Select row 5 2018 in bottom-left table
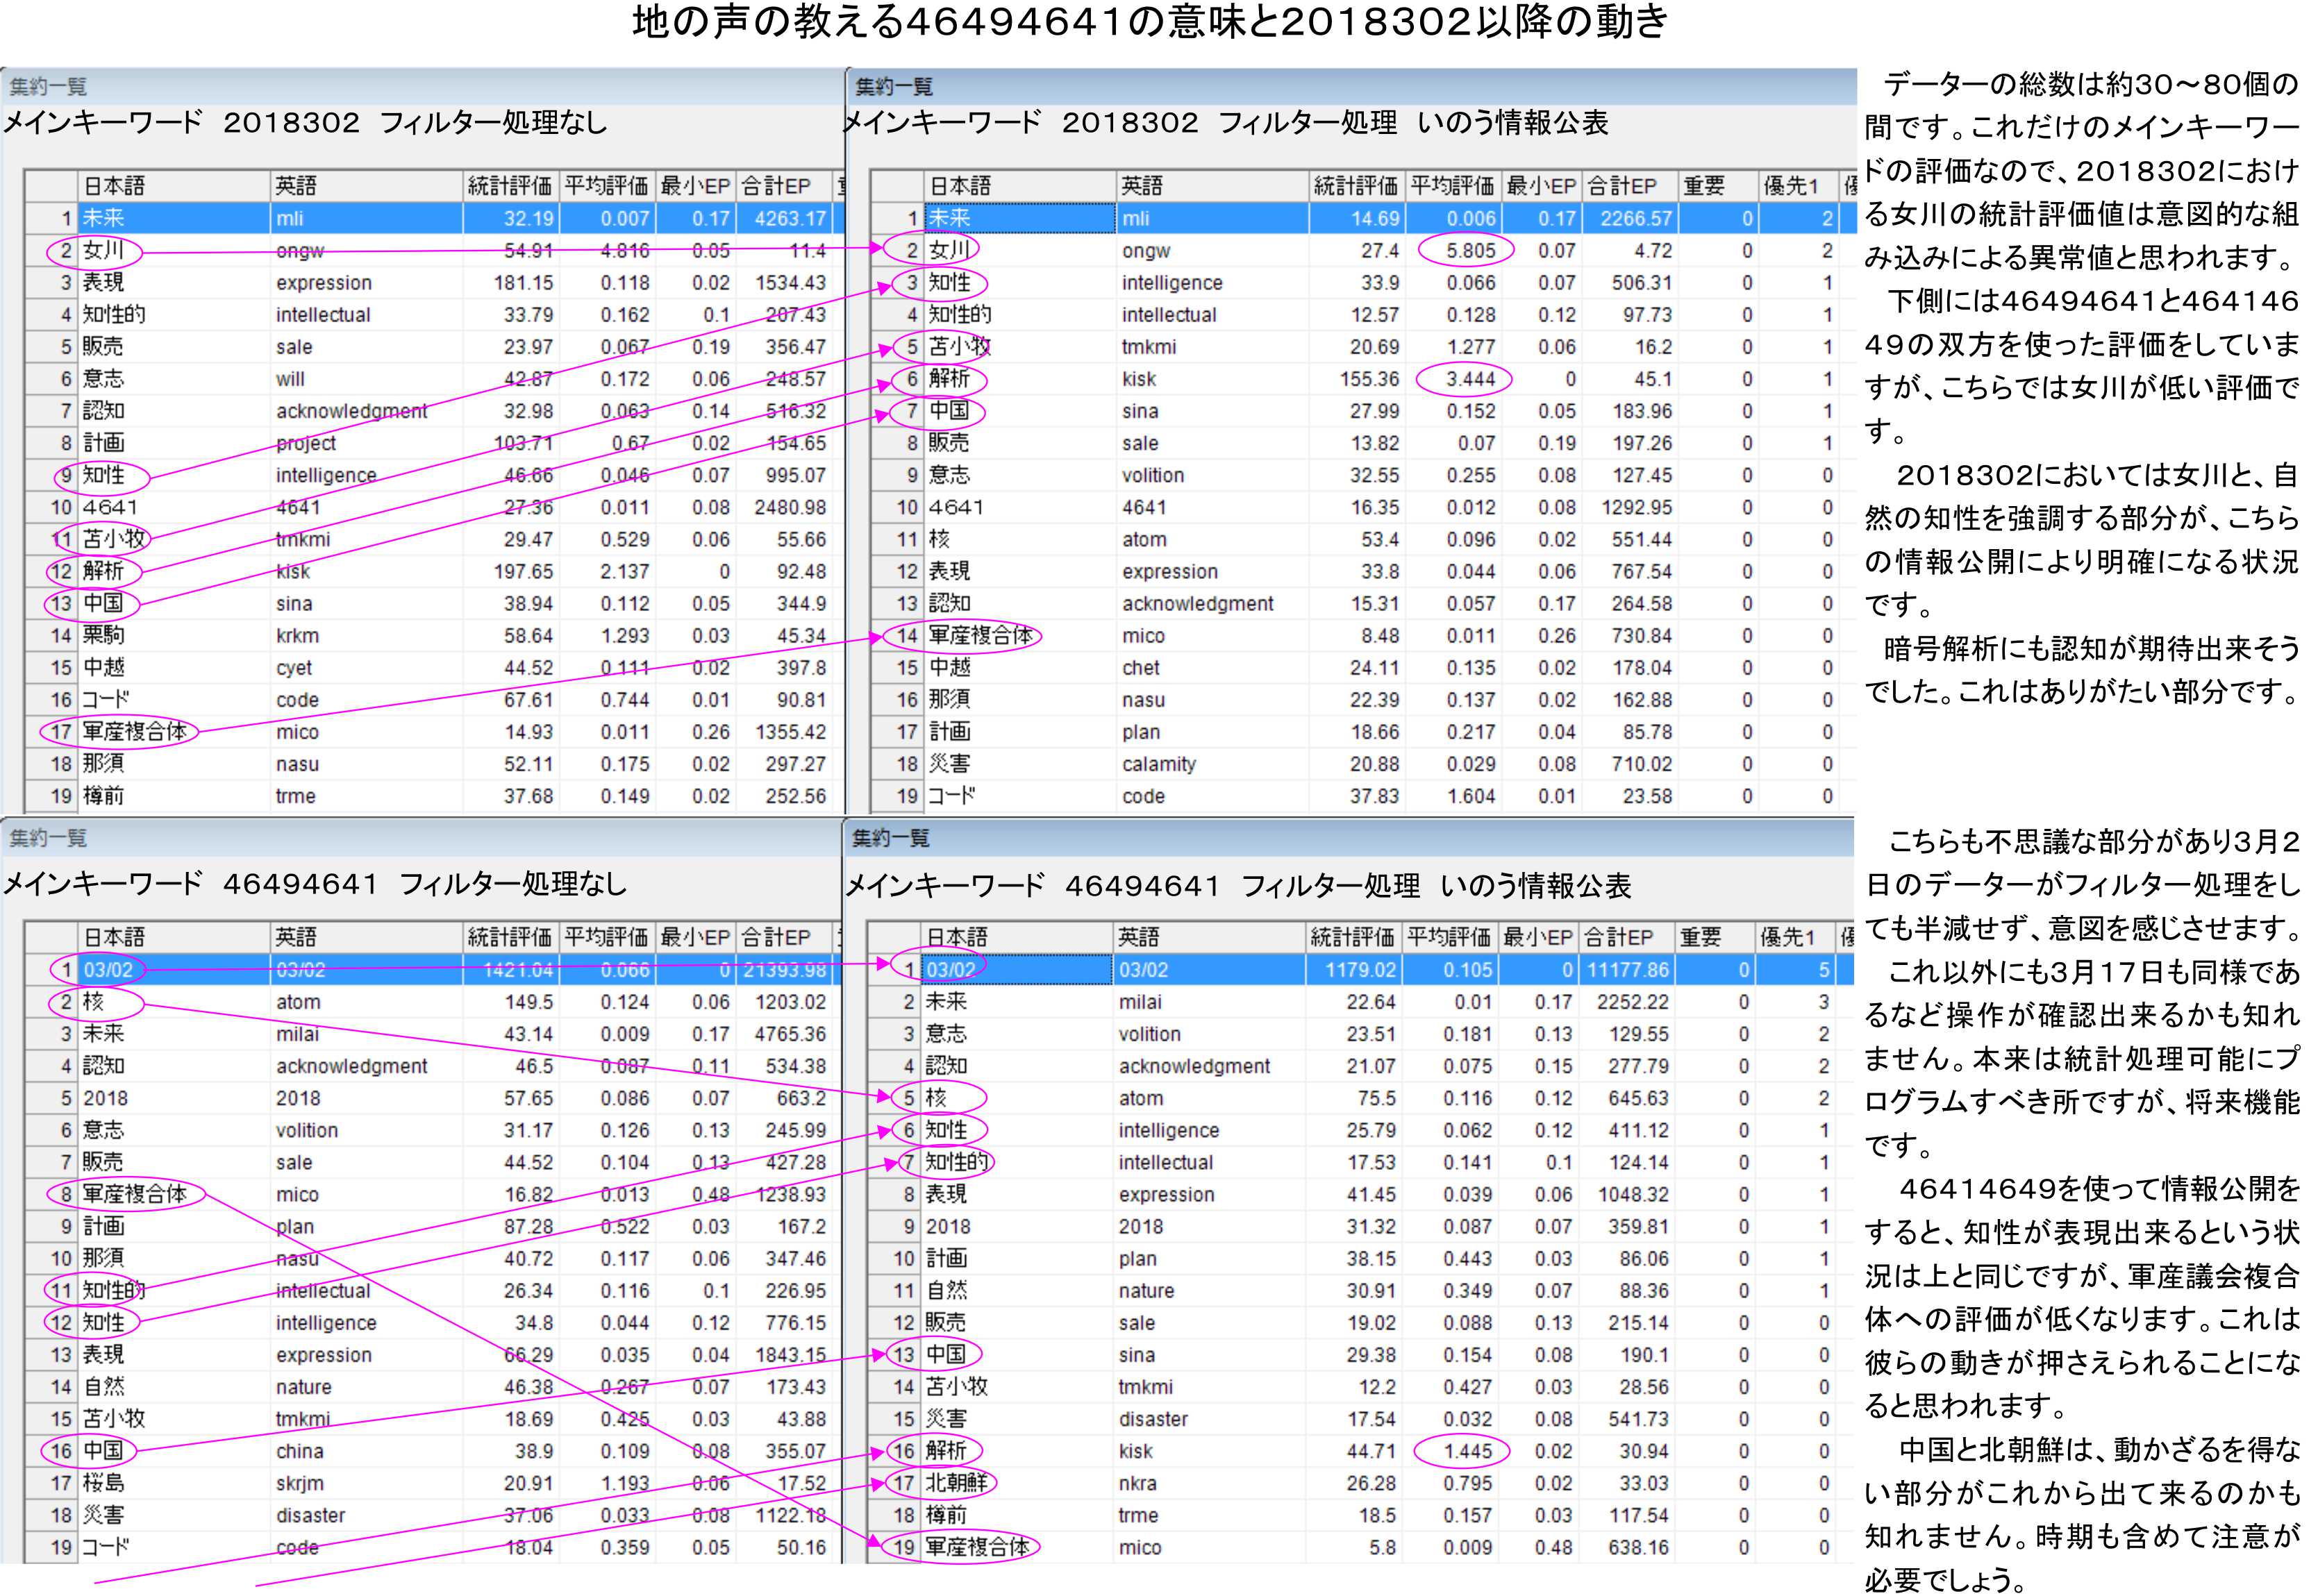The height and width of the screenshot is (1596, 2318). [105, 1098]
